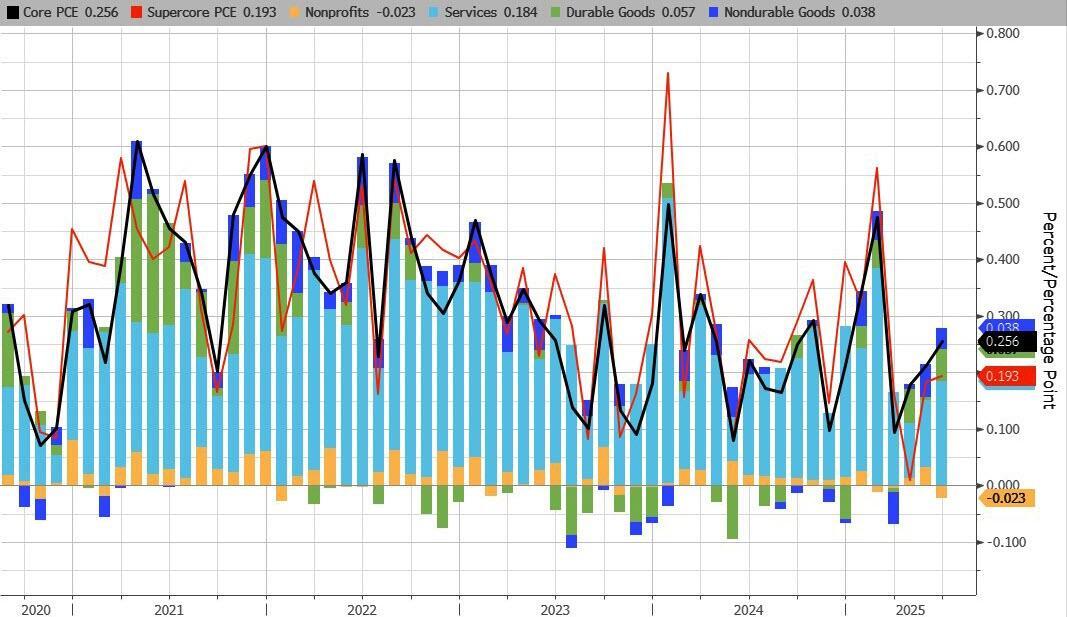Click the red Supercore PCE legend swatch

pos(136,13)
